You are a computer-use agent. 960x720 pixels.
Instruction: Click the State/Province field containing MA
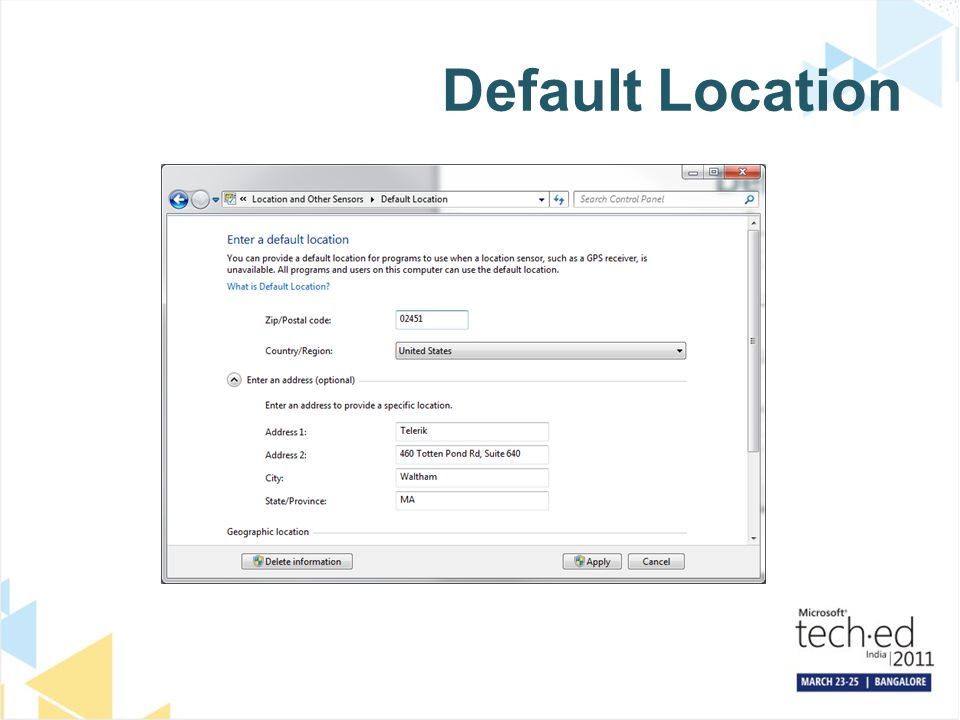(472, 500)
